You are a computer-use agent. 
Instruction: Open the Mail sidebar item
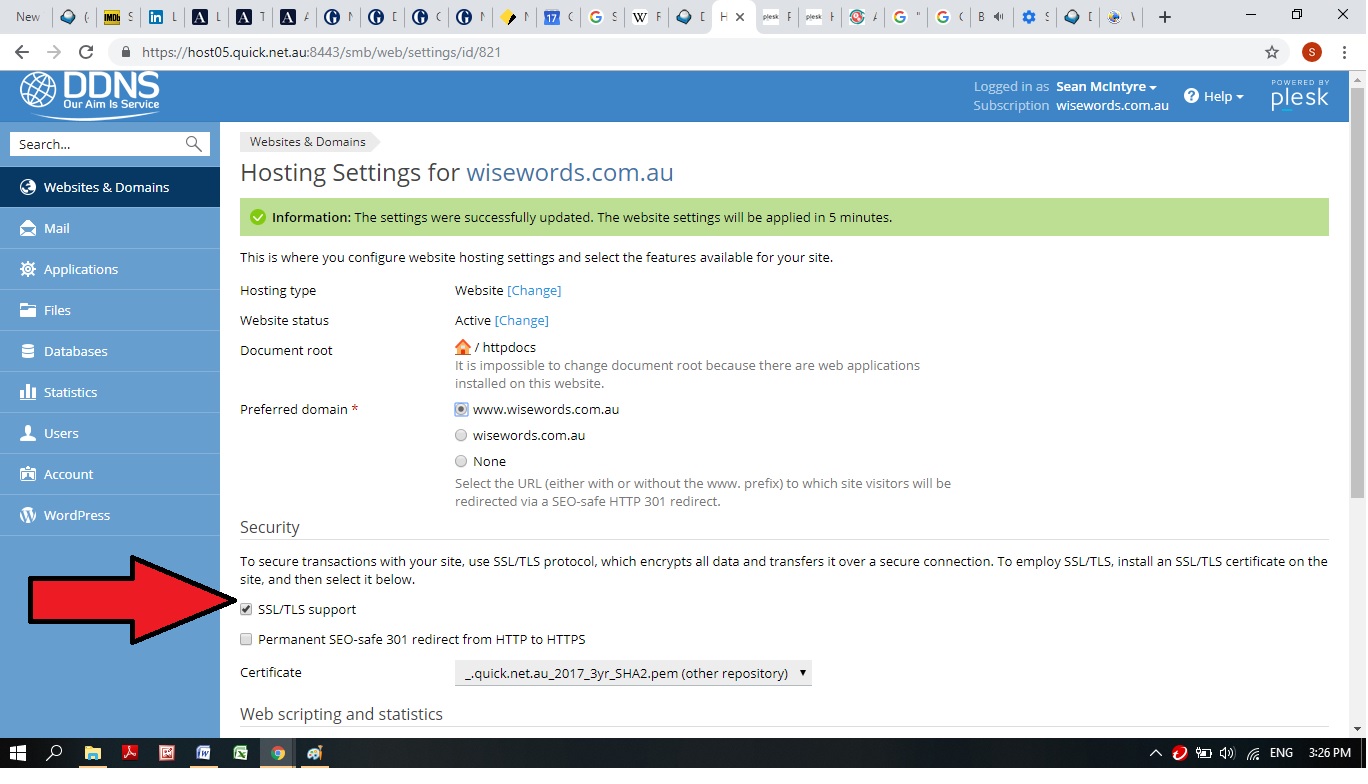tap(110, 228)
